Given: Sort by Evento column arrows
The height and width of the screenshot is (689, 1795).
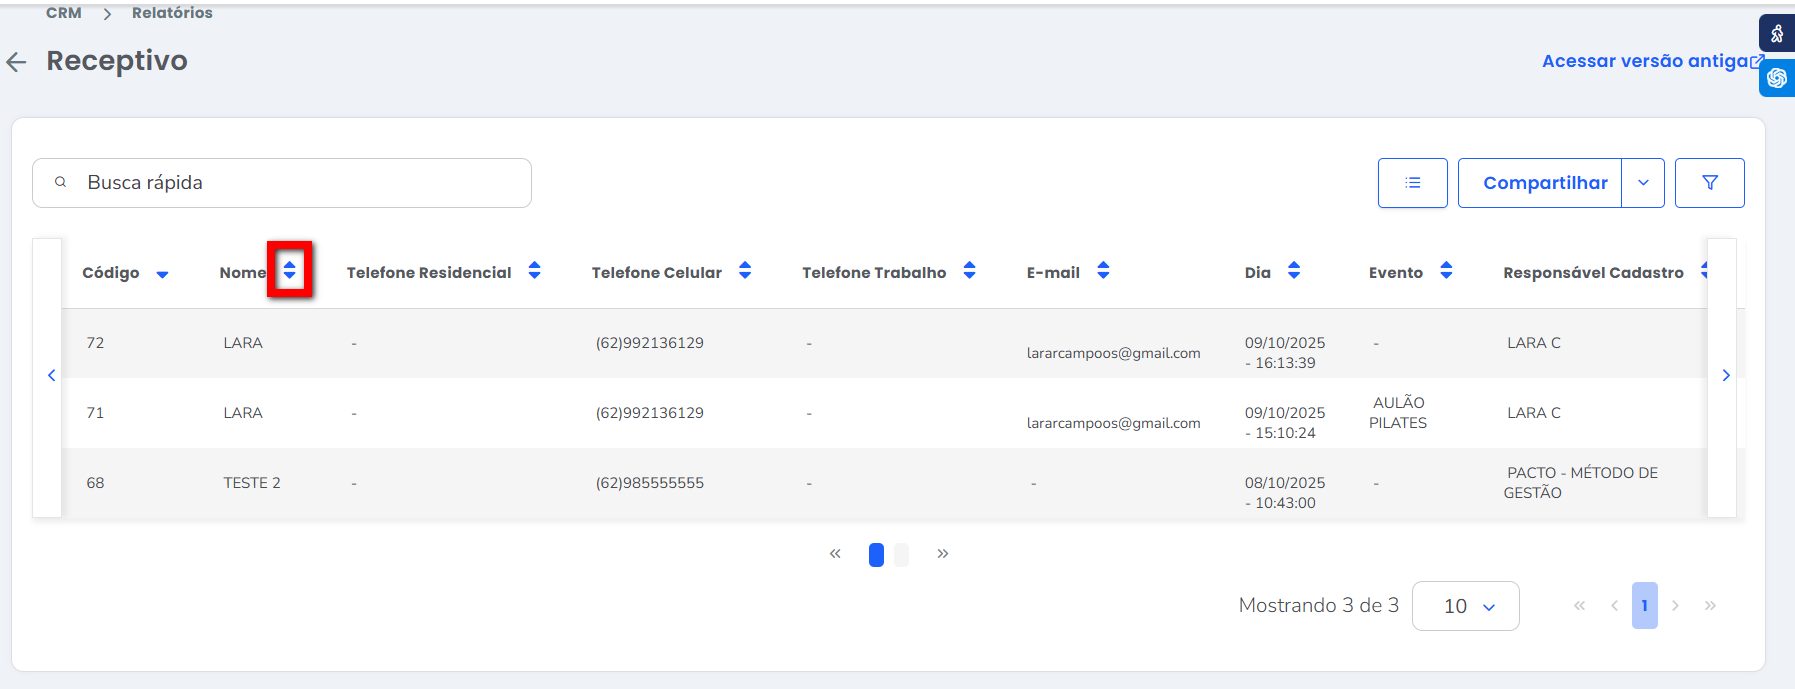Looking at the screenshot, I should (1446, 271).
